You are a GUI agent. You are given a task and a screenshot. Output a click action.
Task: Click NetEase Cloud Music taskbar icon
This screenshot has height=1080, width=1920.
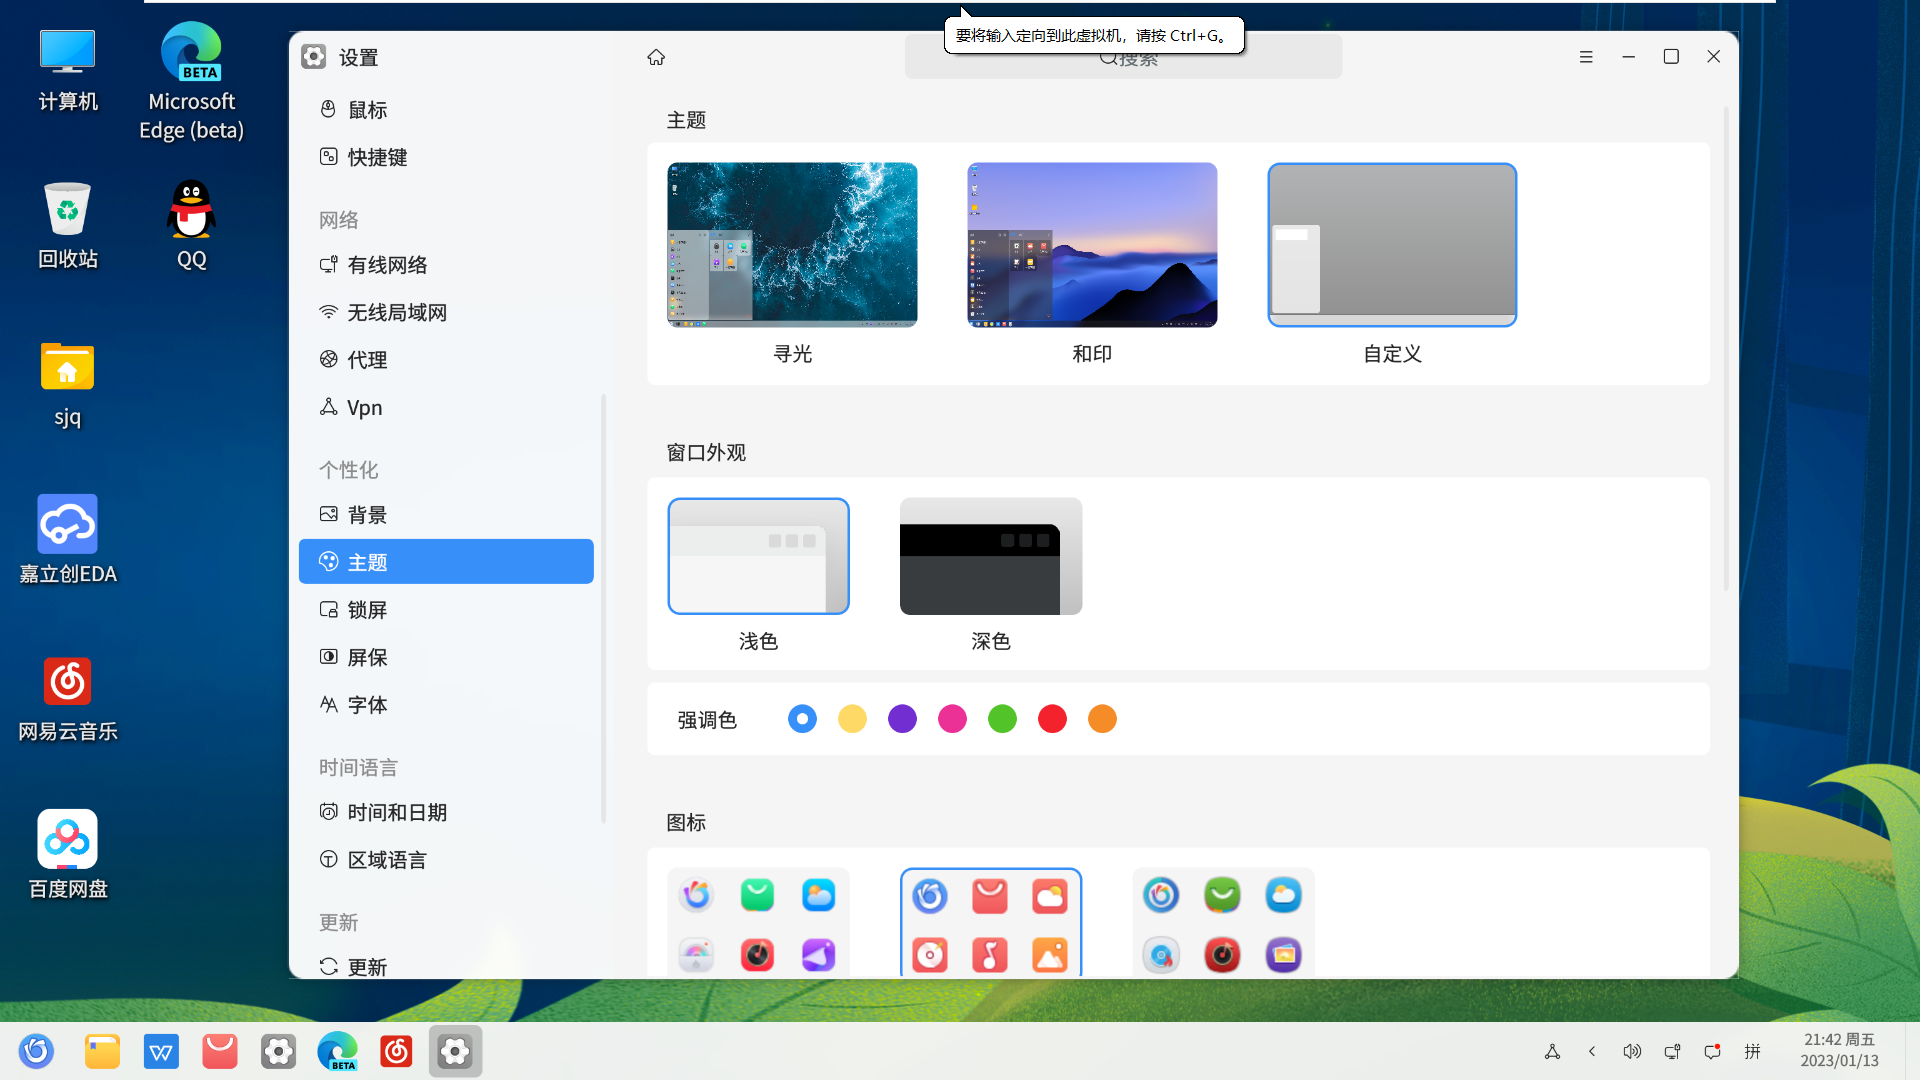coord(396,1051)
